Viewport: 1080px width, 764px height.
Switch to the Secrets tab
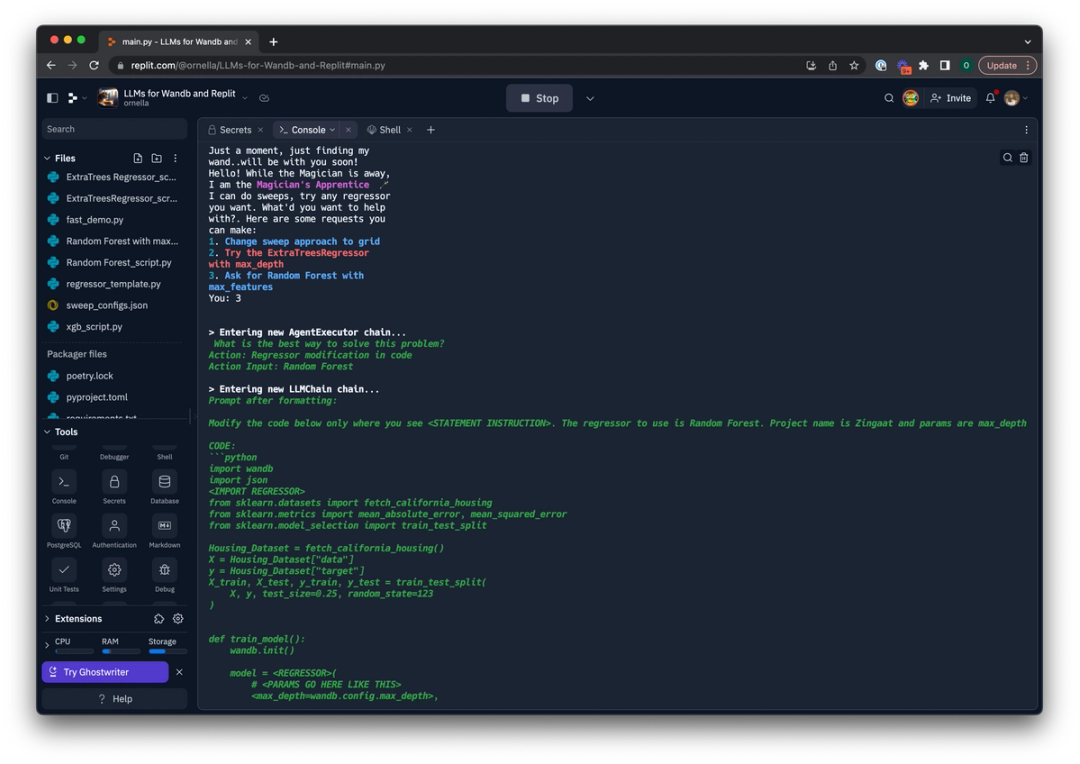tap(234, 129)
